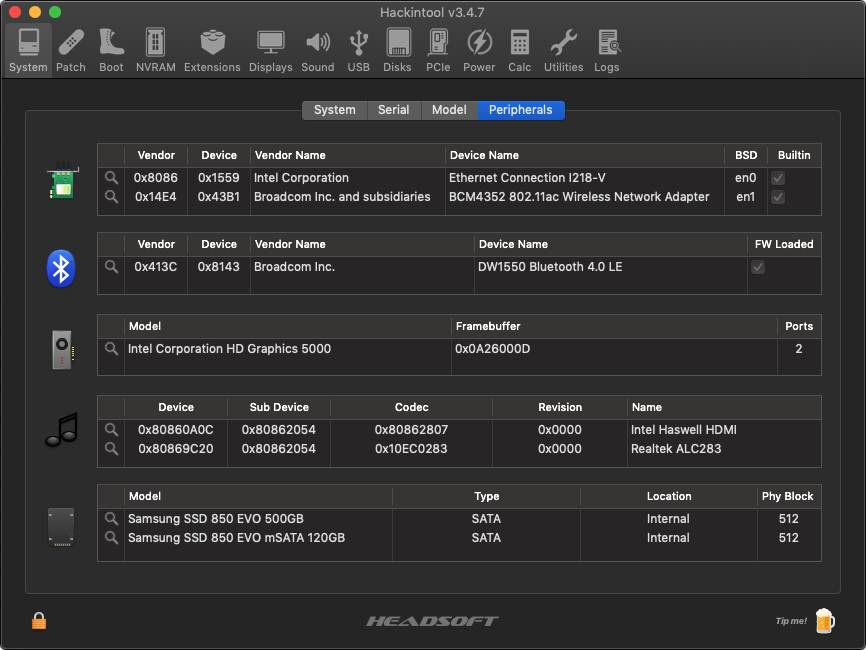Open the Calc section

pyautogui.click(x=520, y=51)
